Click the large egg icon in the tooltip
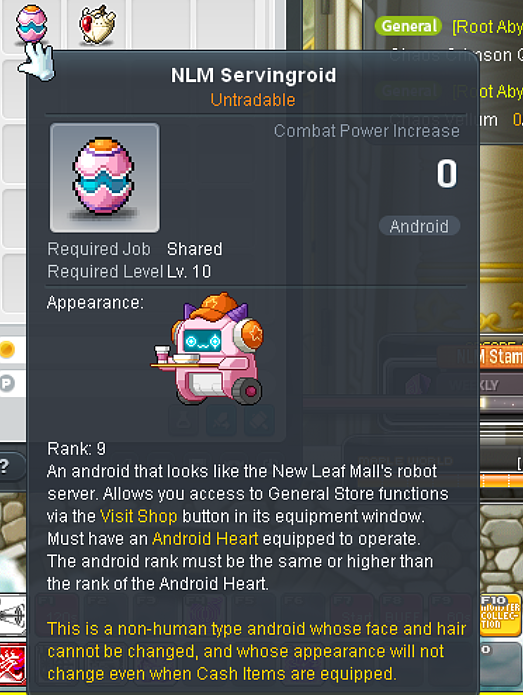This screenshot has height=695, width=523. coord(105,178)
